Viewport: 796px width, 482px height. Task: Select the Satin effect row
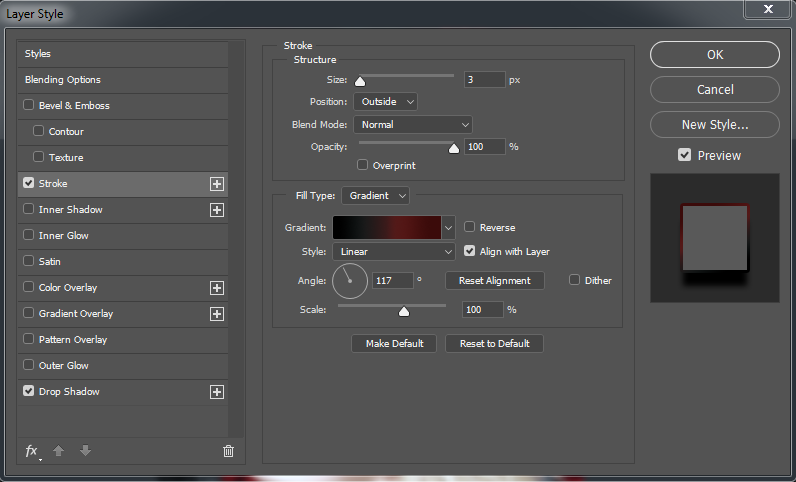tap(123, 262)
